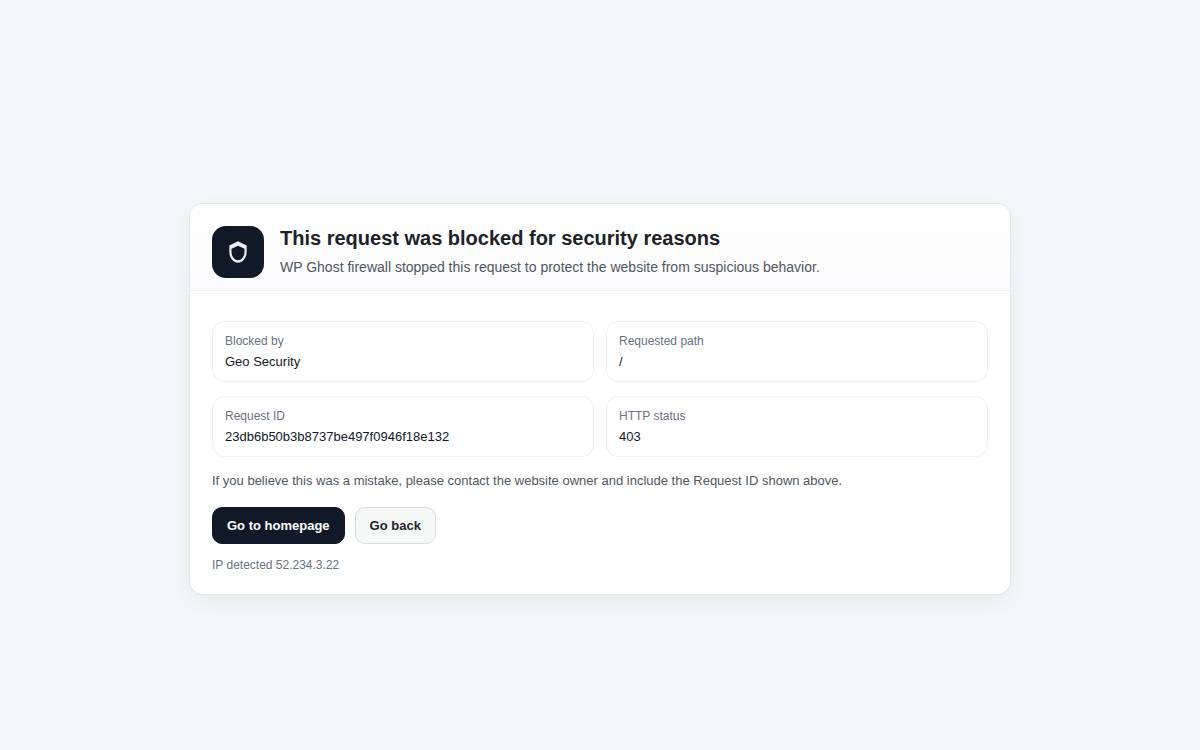Click the WP Ghost firewall description text

[550, 267]
